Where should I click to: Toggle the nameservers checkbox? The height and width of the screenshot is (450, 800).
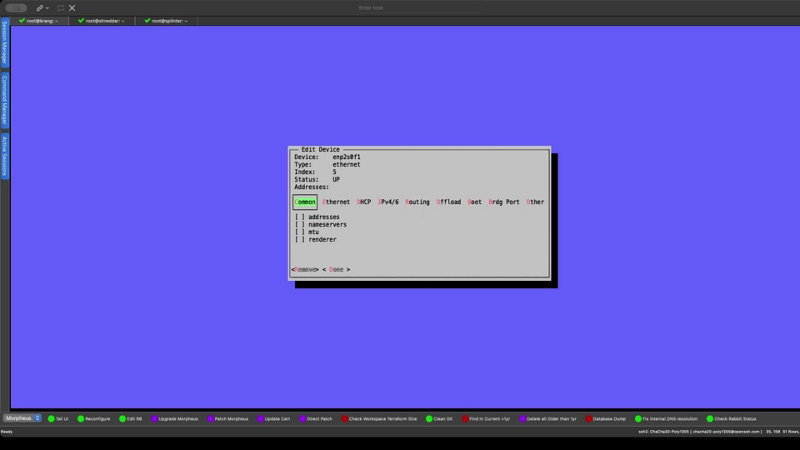click(x=300, y=225)
